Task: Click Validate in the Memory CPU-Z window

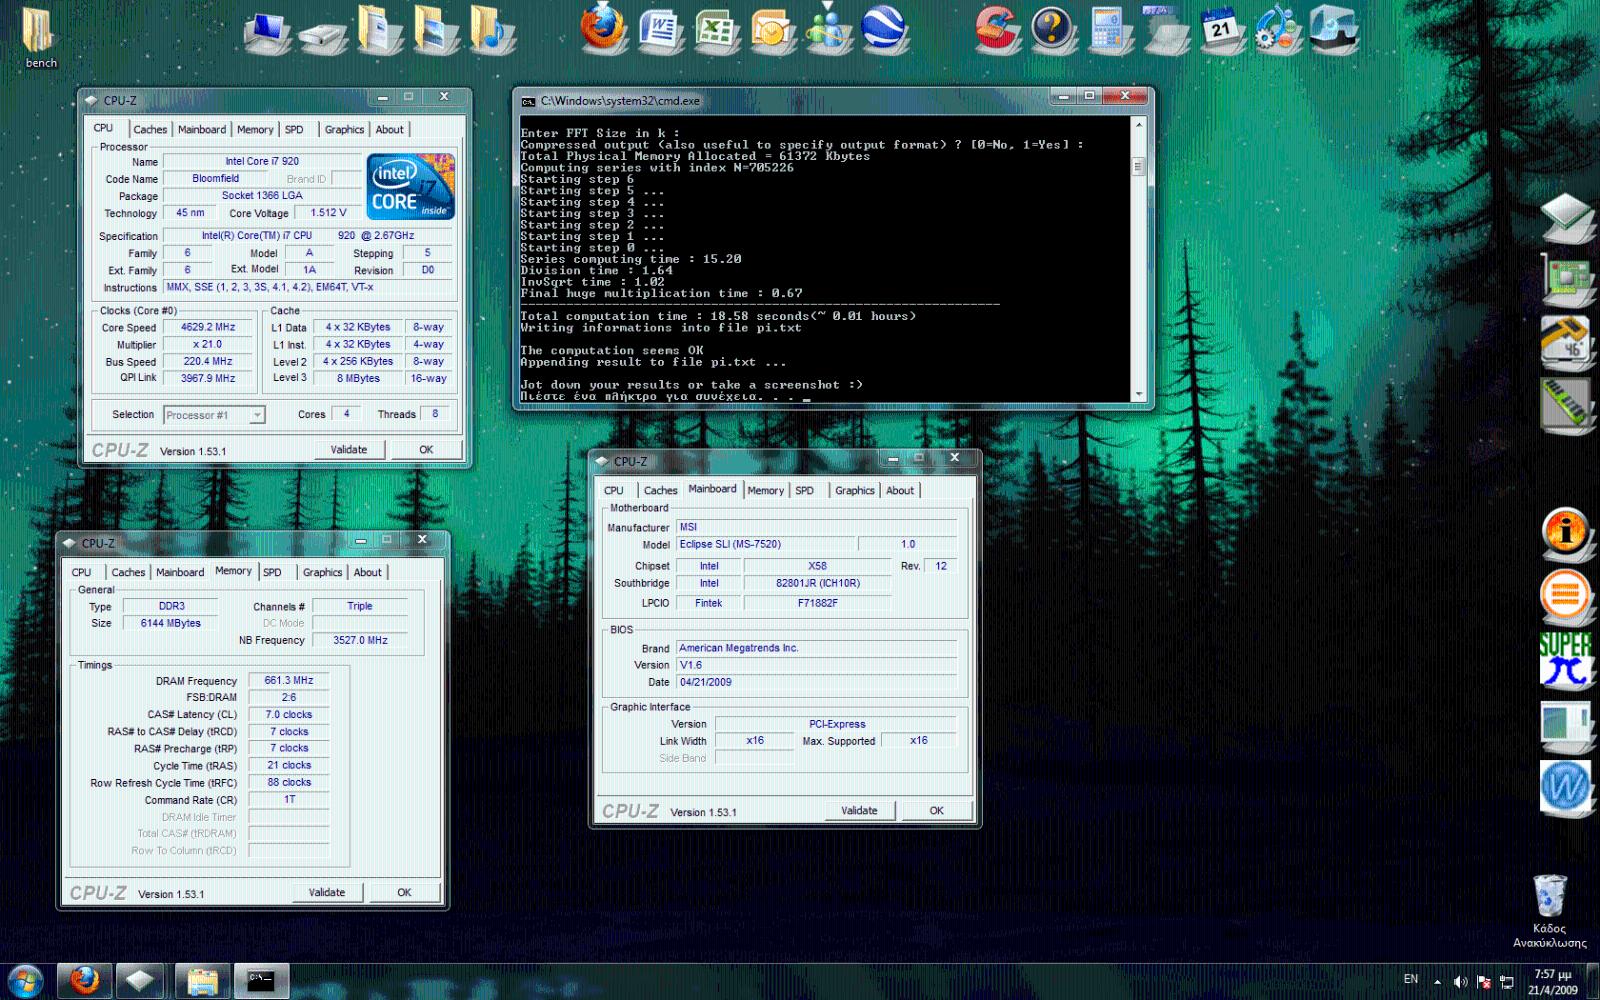Action: click(x=327, y=893)
